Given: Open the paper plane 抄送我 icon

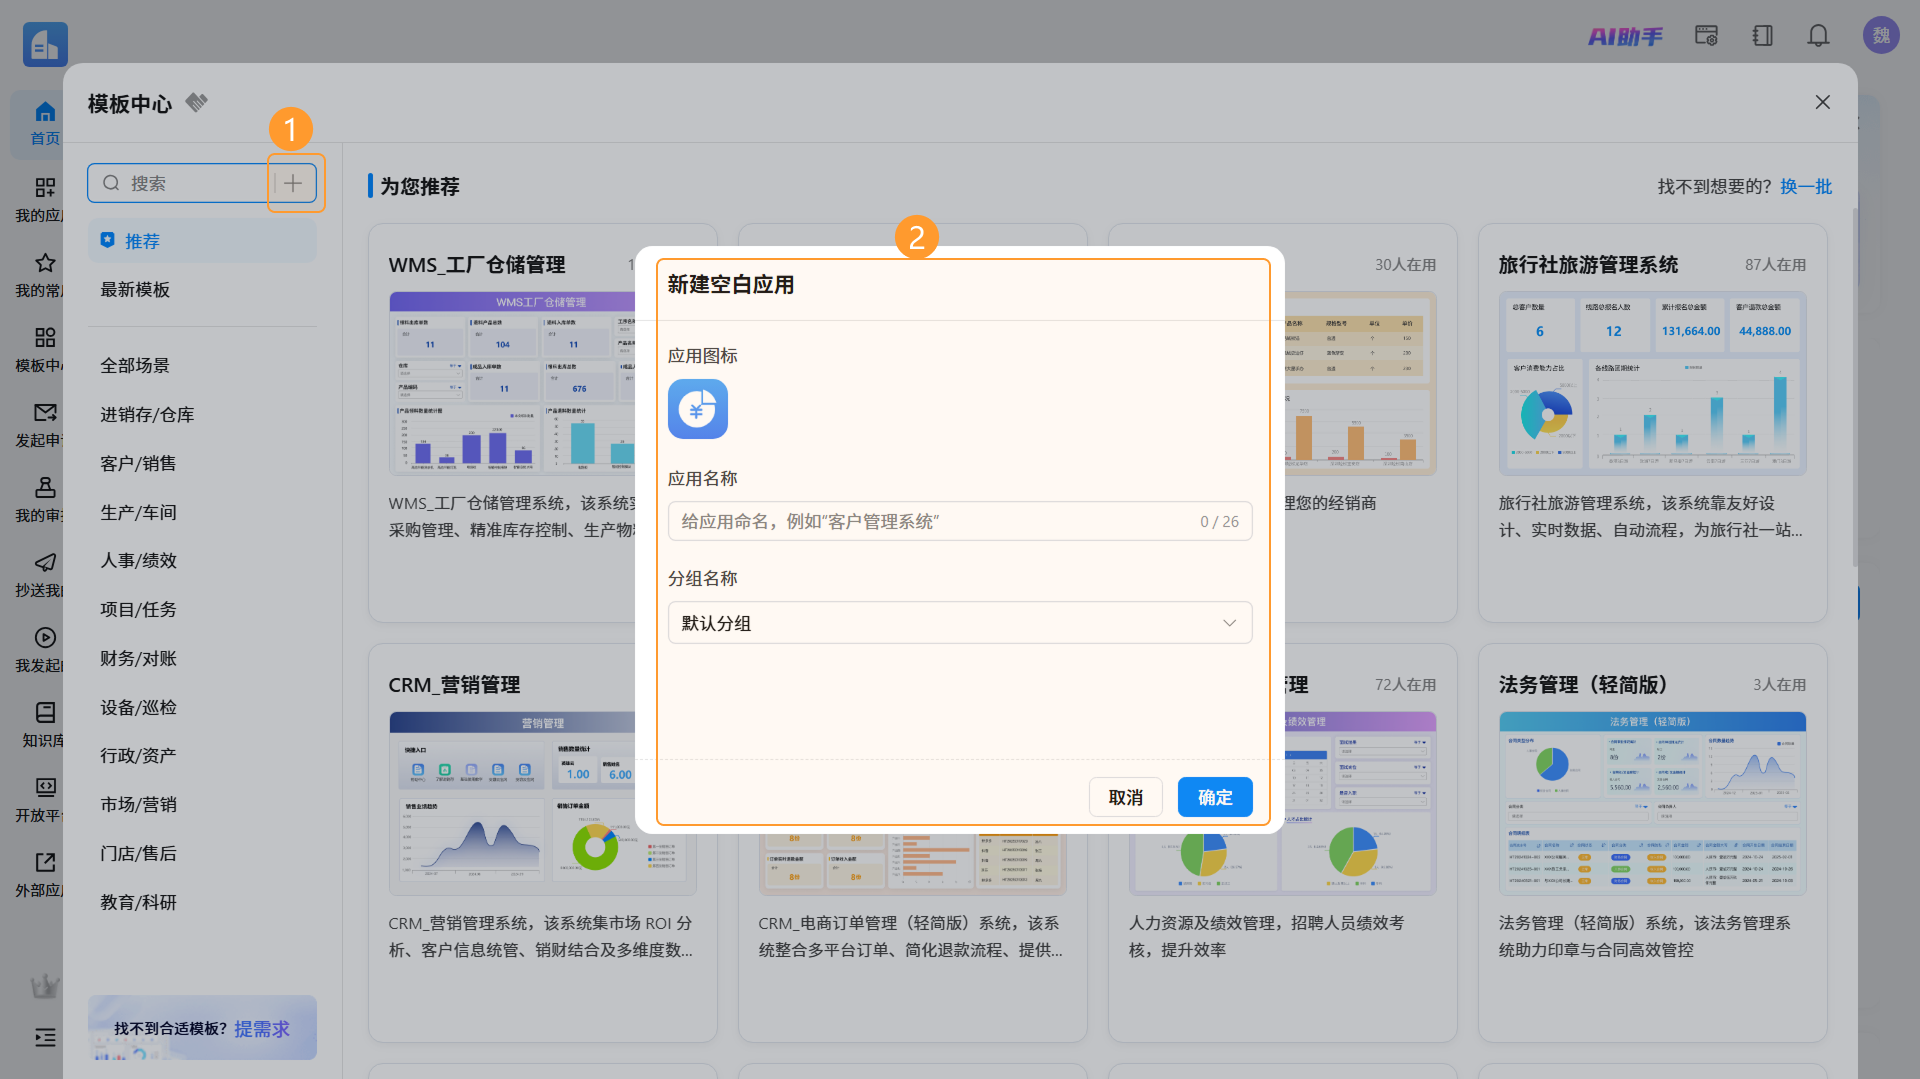Looking at the screenshot, I should (45, 563).
